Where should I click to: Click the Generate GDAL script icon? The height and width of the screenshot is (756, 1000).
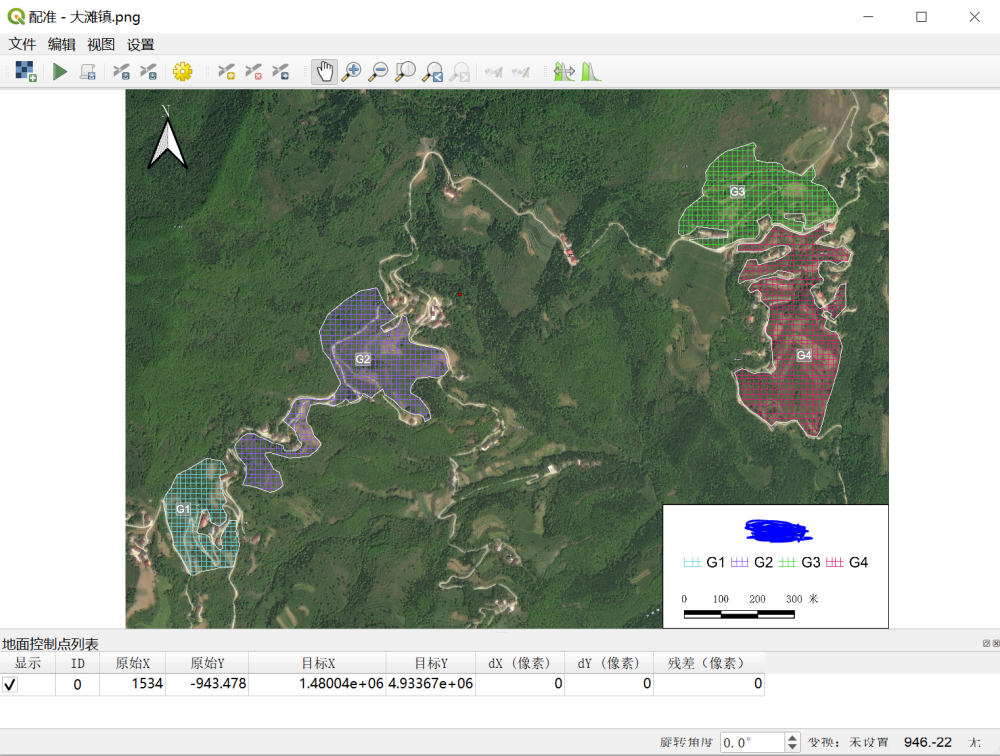coord(88,71)
